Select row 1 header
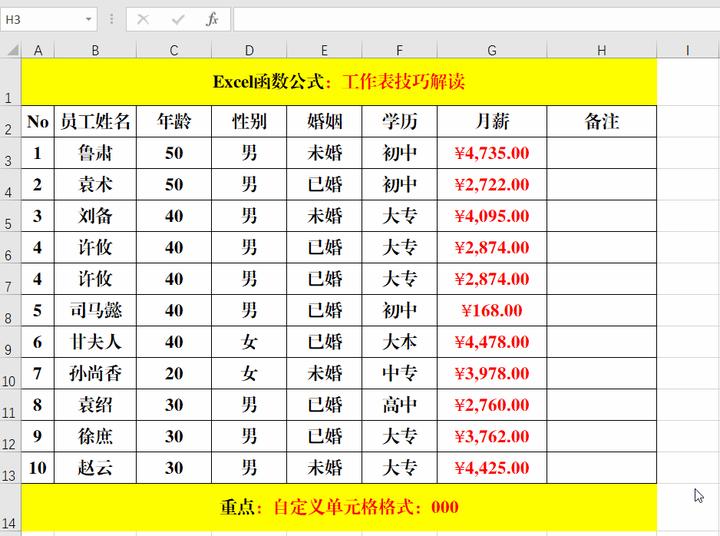The width and height of the screenshot is (720, 536). tap(10, 82)
